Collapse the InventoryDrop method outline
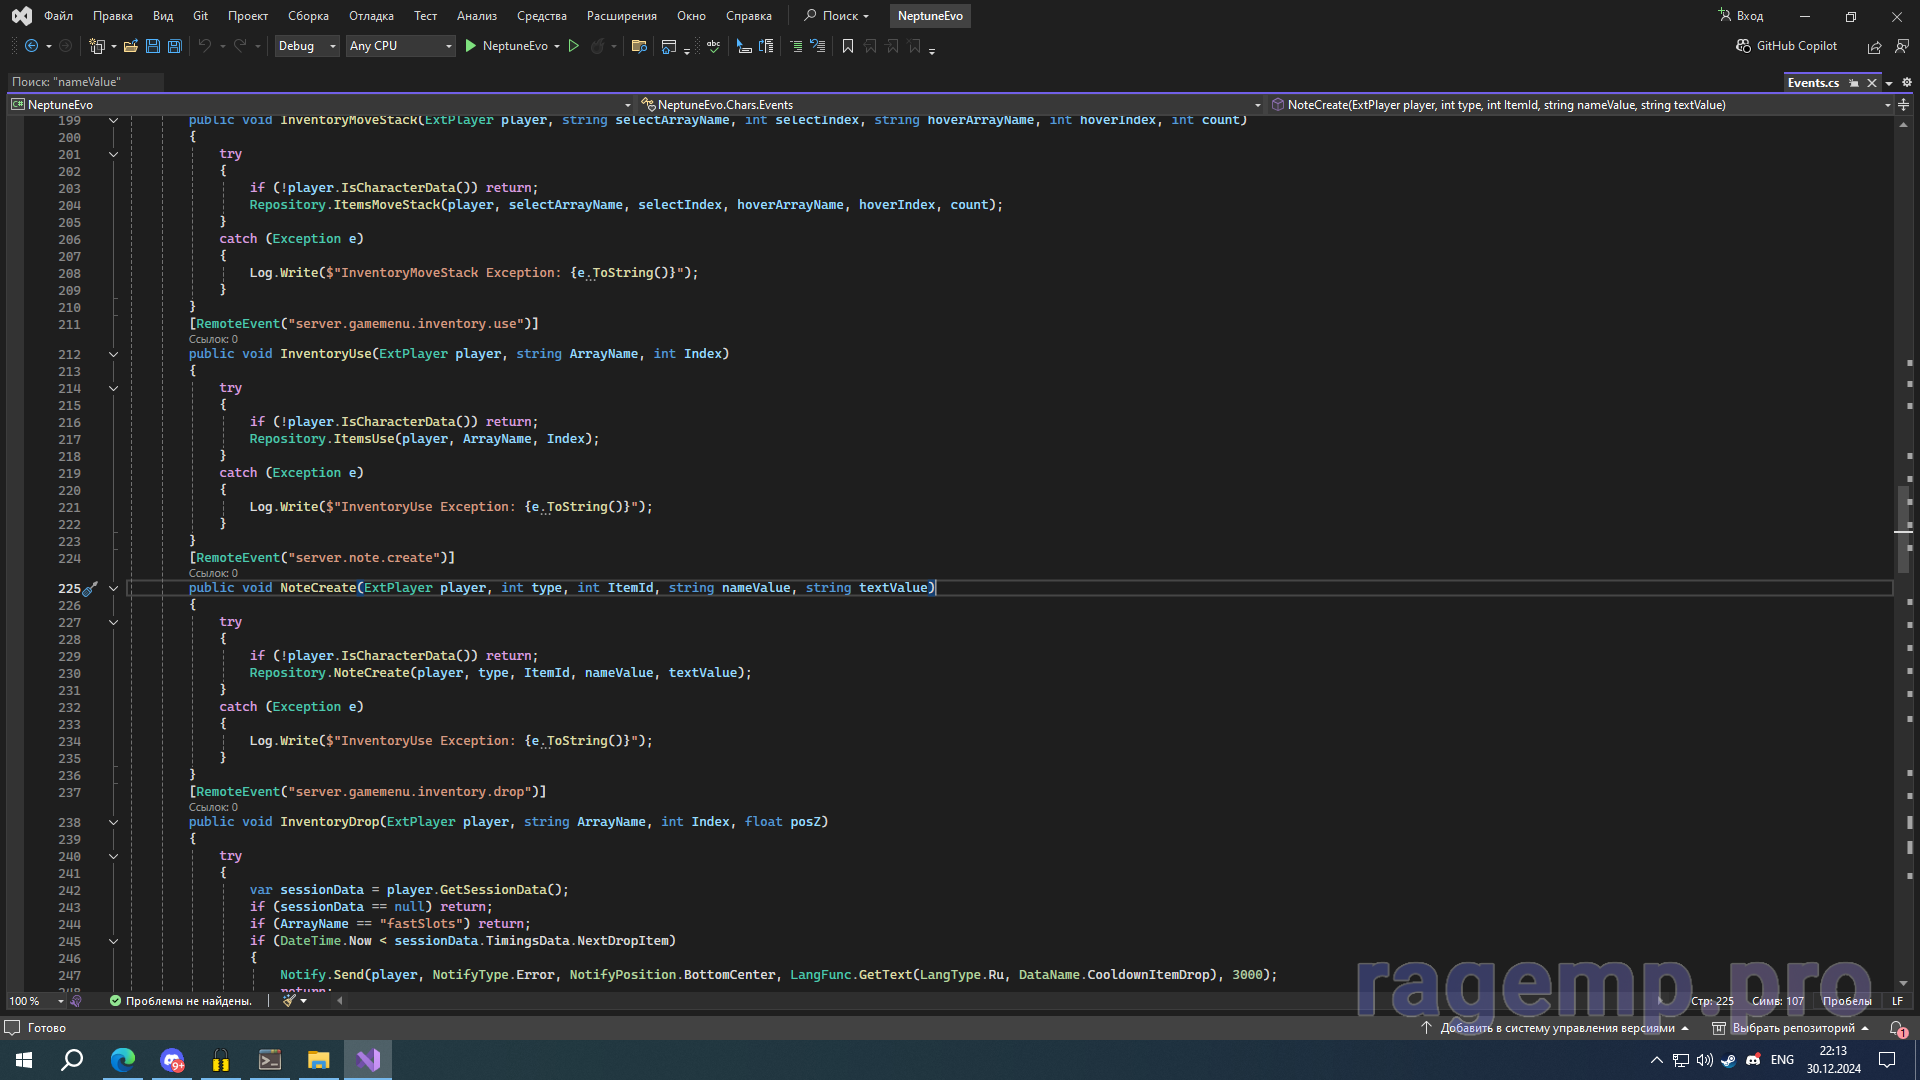Screen dimensions: 1920x1080 113,822
